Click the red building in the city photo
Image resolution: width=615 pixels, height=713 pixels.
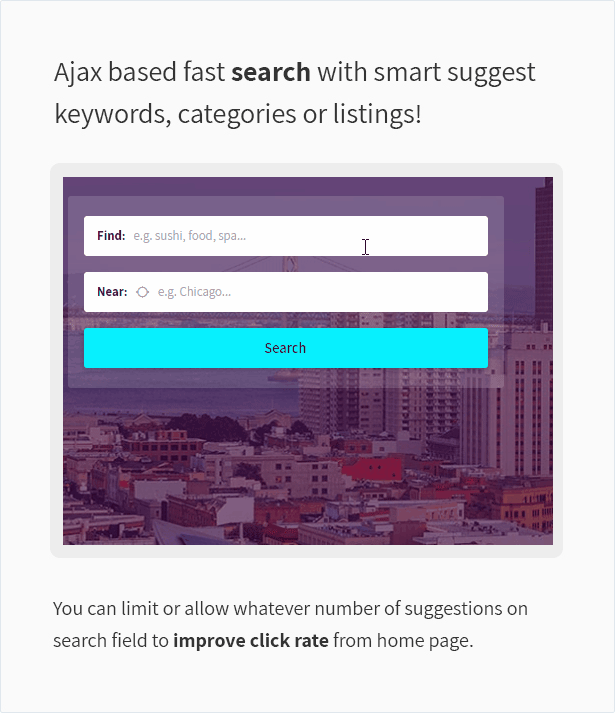372,469
